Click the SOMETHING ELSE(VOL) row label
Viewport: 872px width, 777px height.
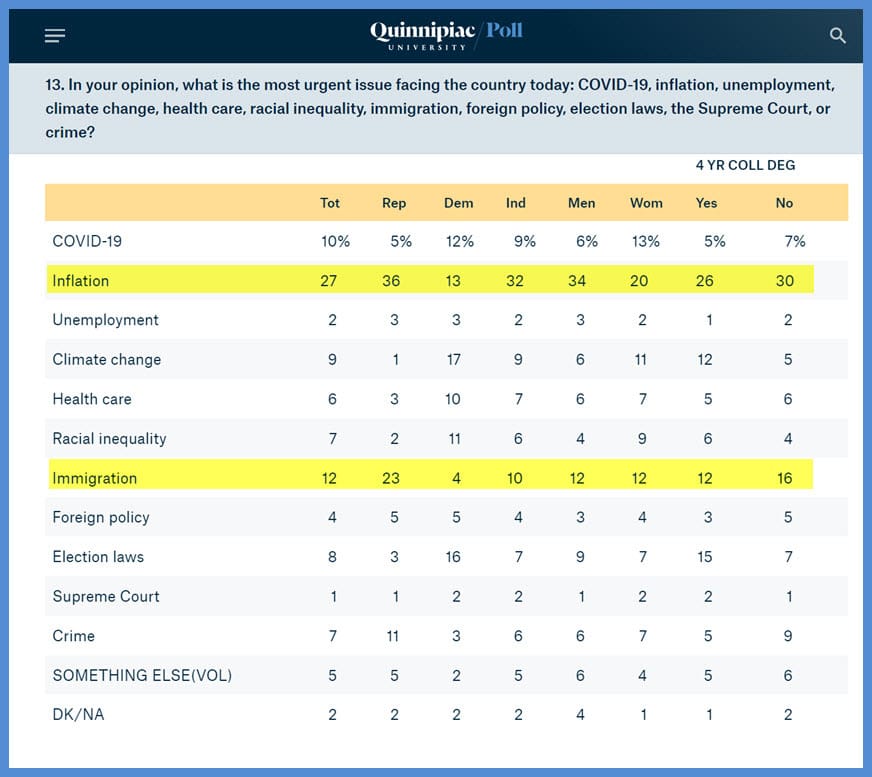point(142,676)
